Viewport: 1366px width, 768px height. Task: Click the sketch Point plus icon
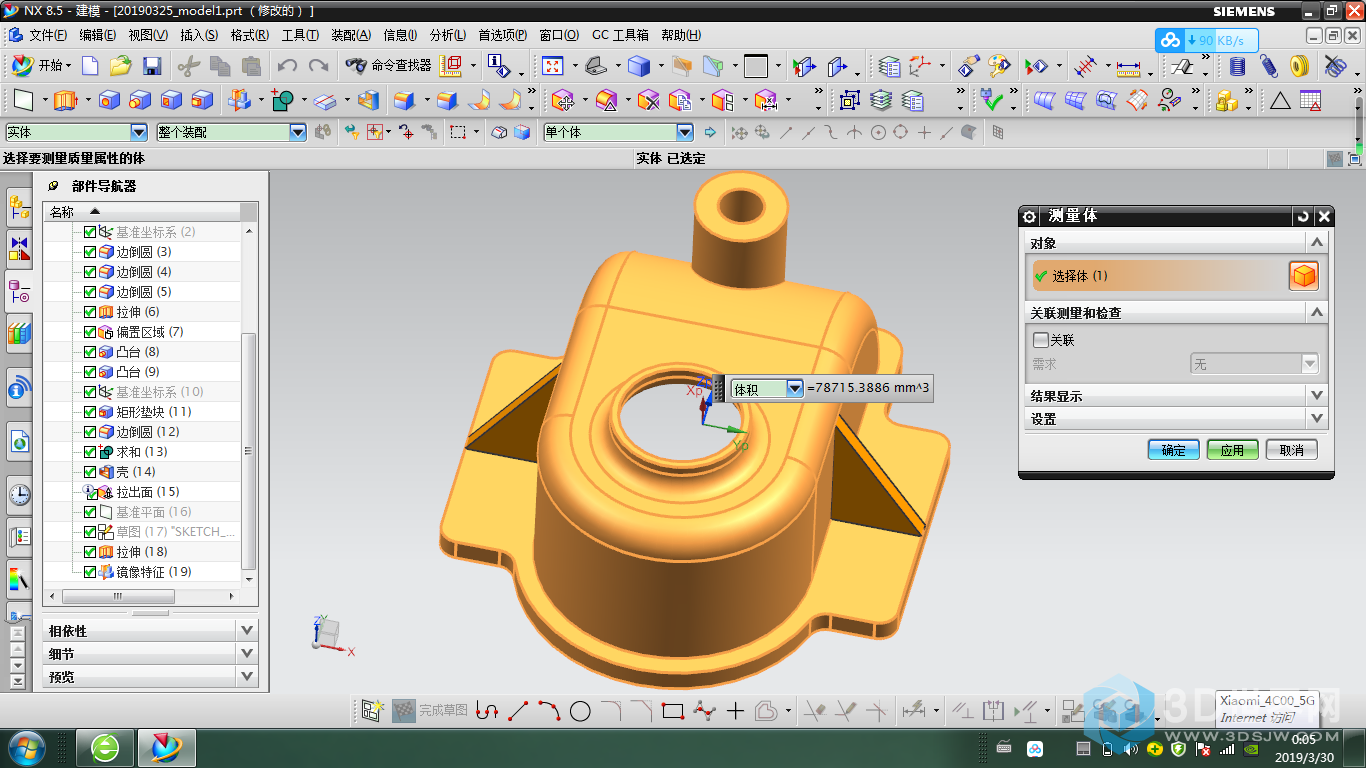point(735,711)
